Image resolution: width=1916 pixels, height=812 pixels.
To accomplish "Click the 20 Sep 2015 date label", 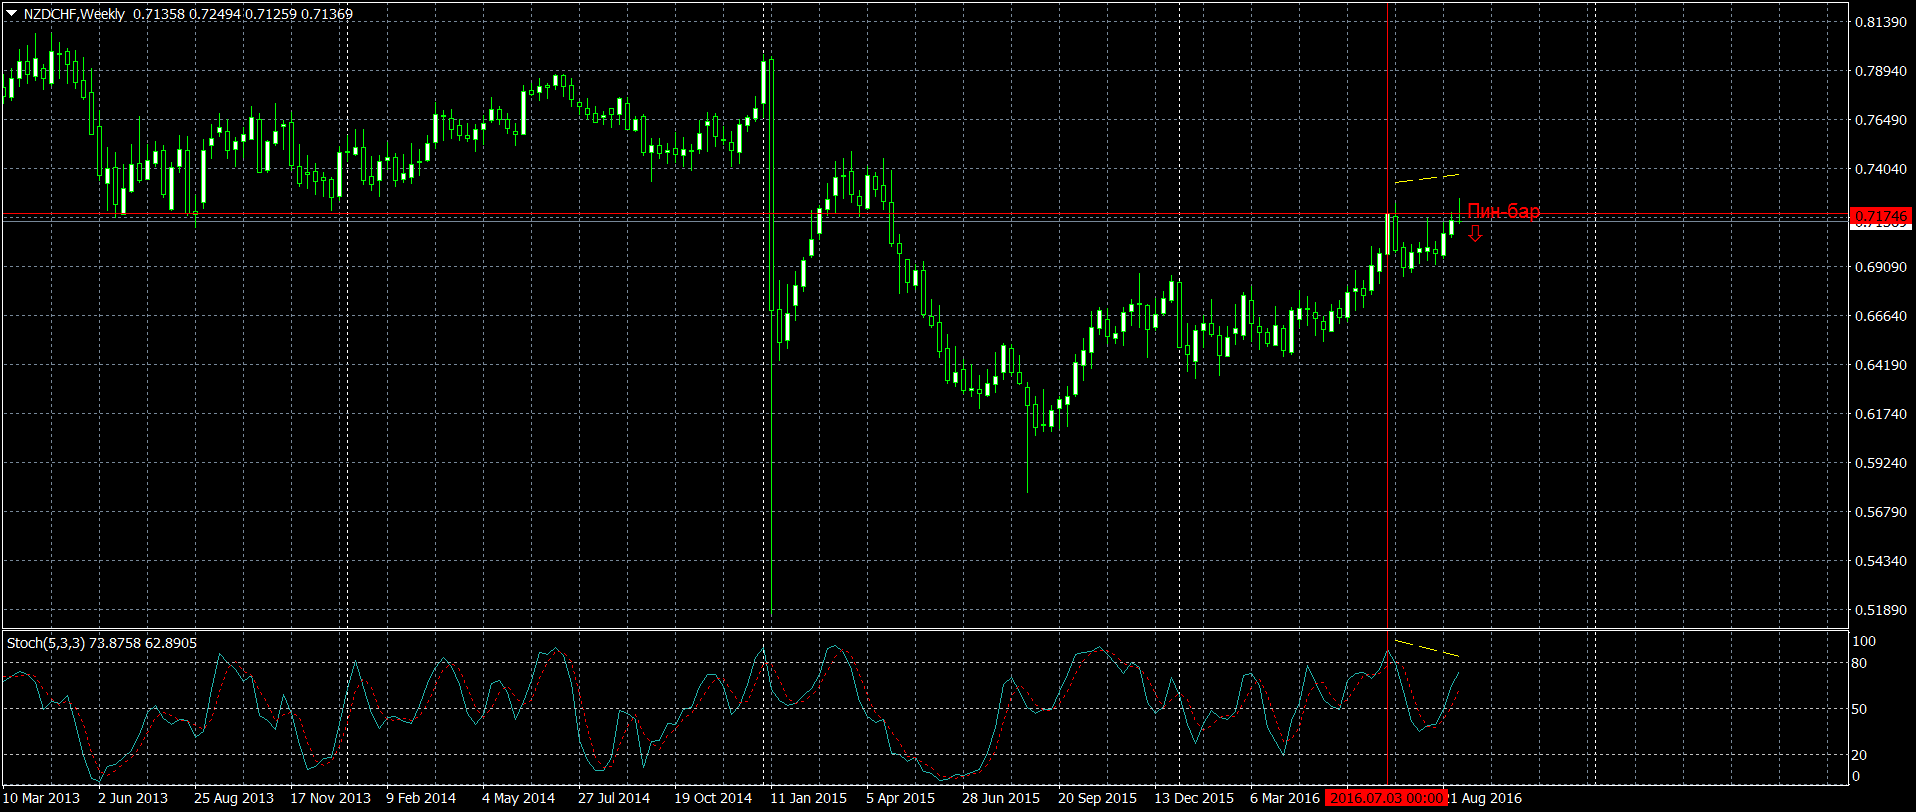I will (x=1097, y=798).
